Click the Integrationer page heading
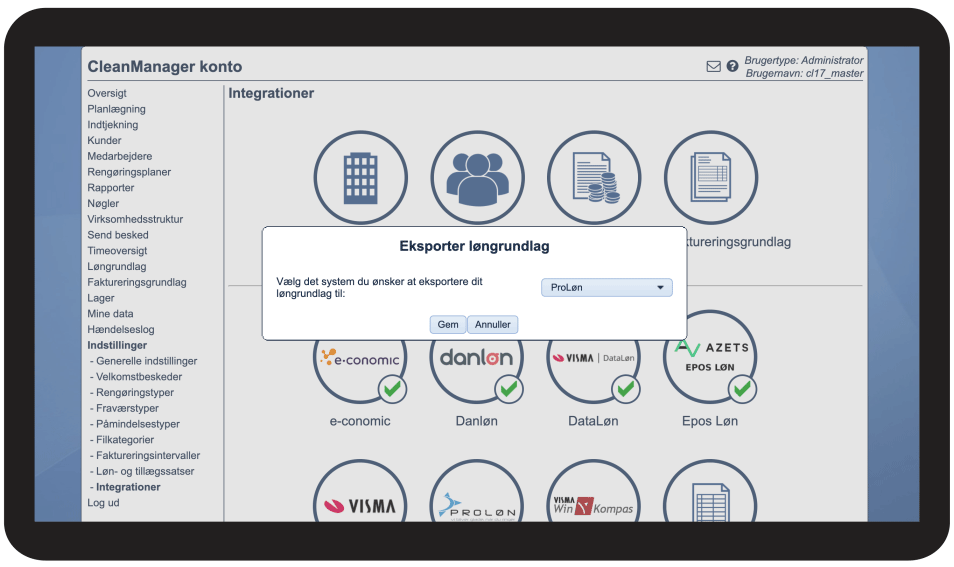 click(x=271, y=93)
